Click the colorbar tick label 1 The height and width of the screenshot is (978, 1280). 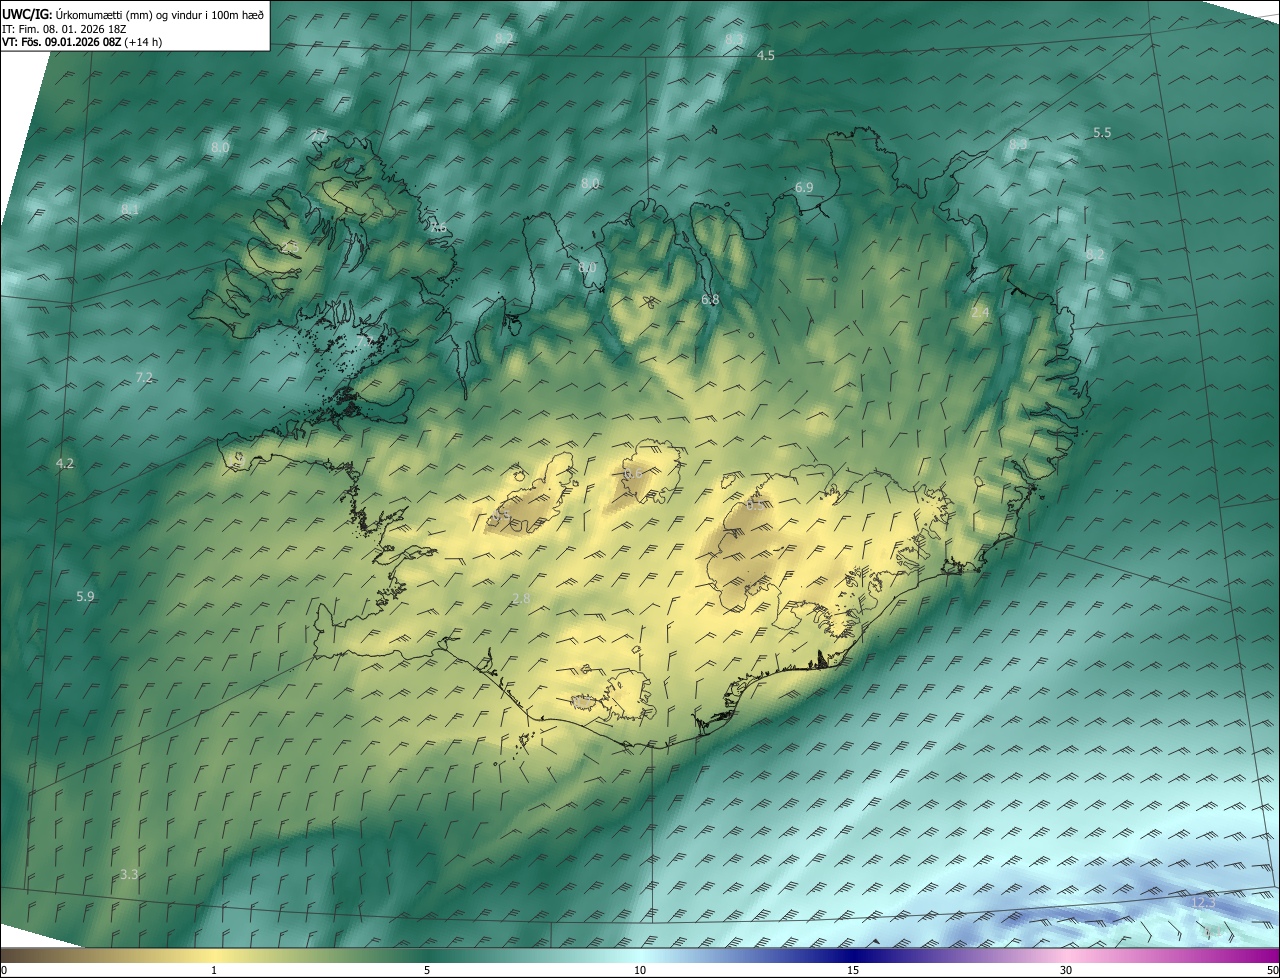pyautogui.click(x=214, y=971)
